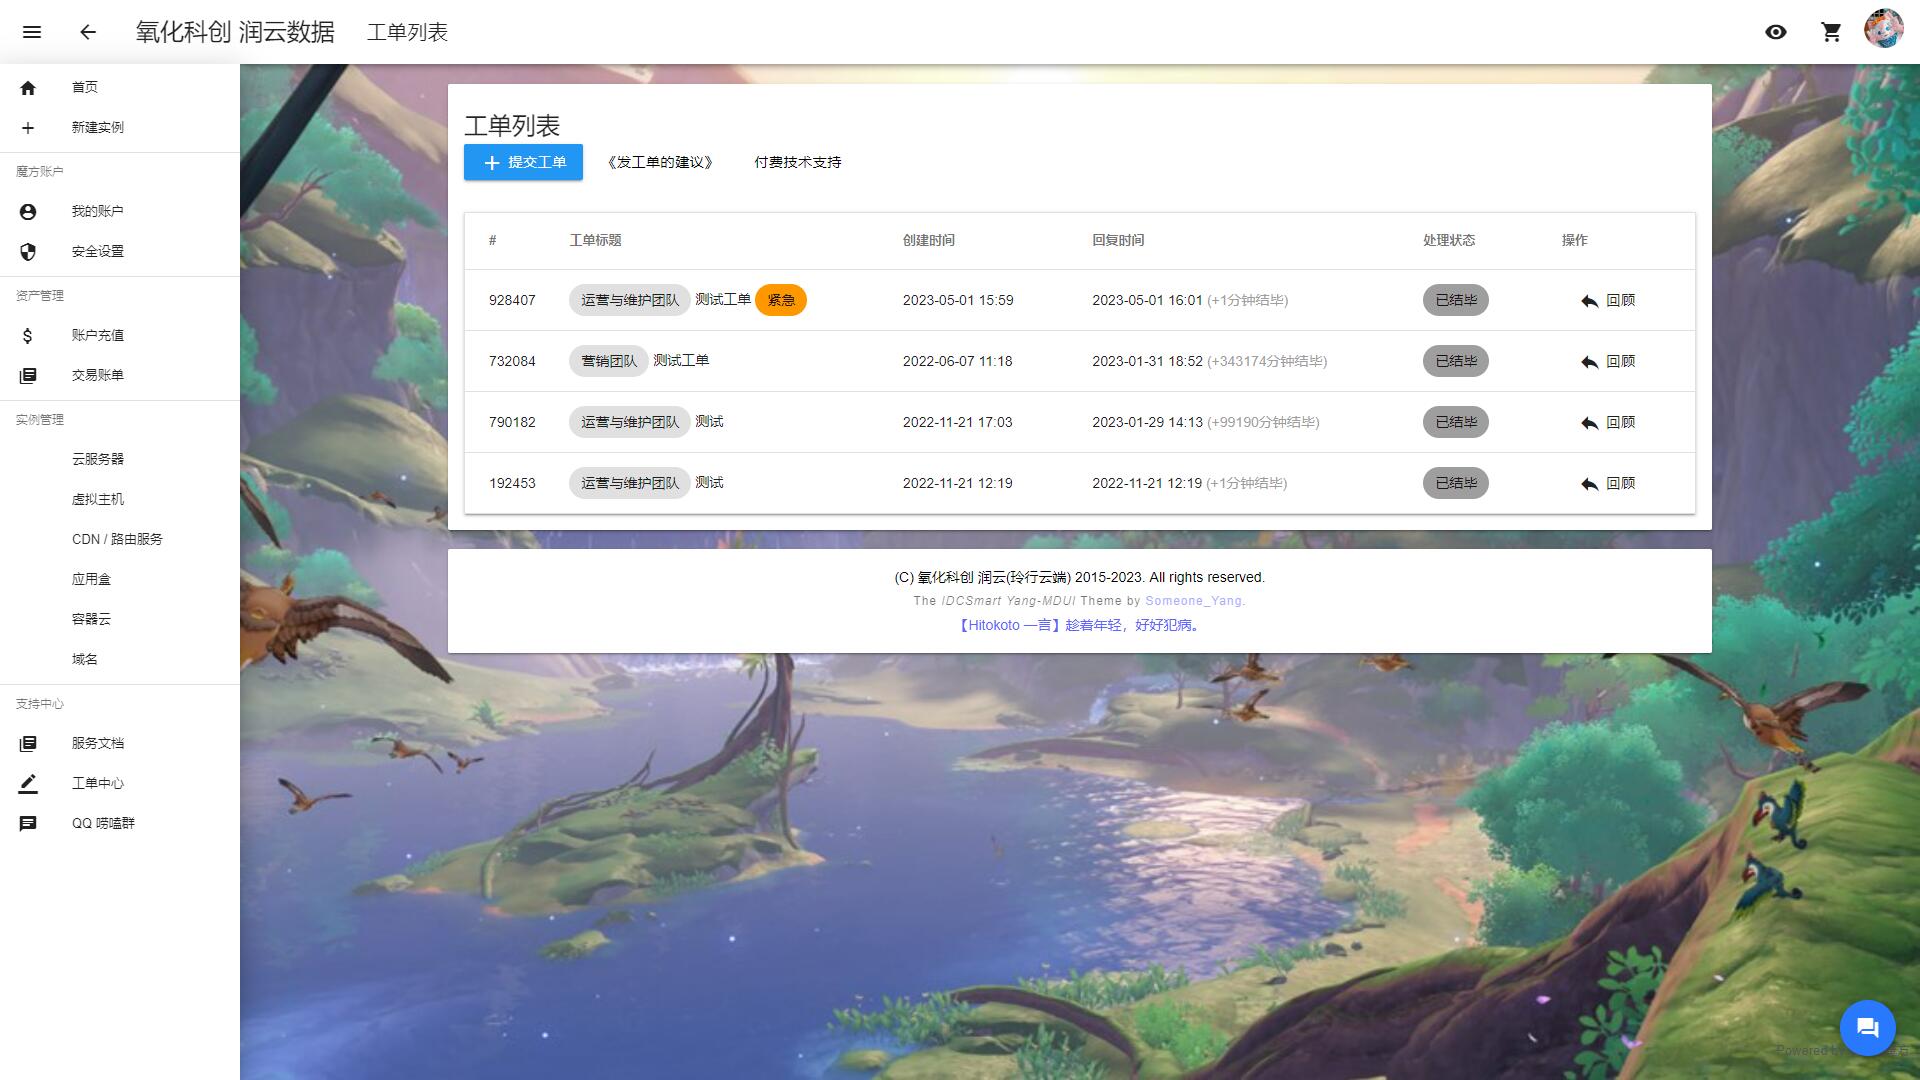
Task: Click the 营销团队 chip on ticket 732084
Action: (x=609, y=361)
